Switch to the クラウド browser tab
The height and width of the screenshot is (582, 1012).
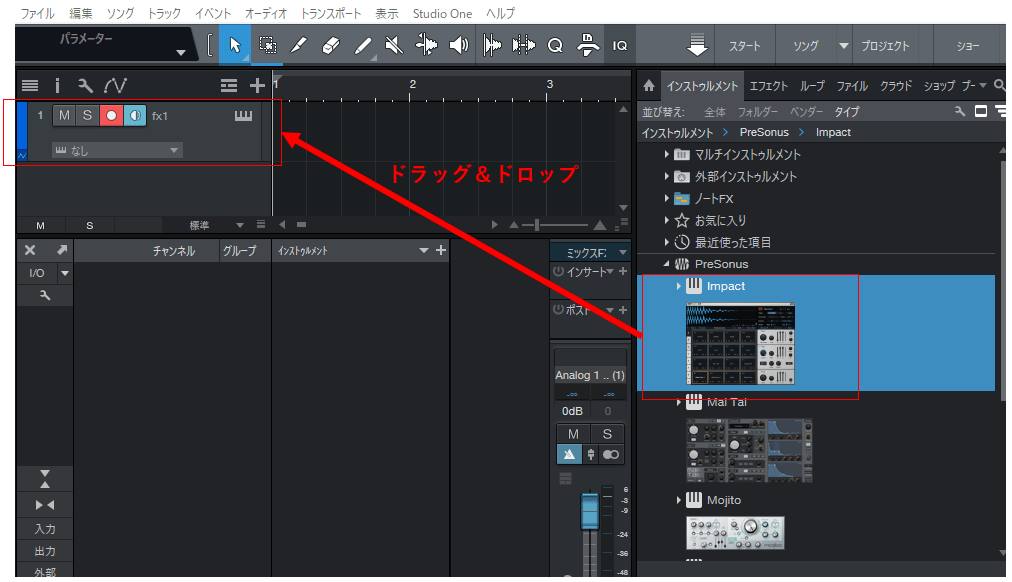point(896,86)
